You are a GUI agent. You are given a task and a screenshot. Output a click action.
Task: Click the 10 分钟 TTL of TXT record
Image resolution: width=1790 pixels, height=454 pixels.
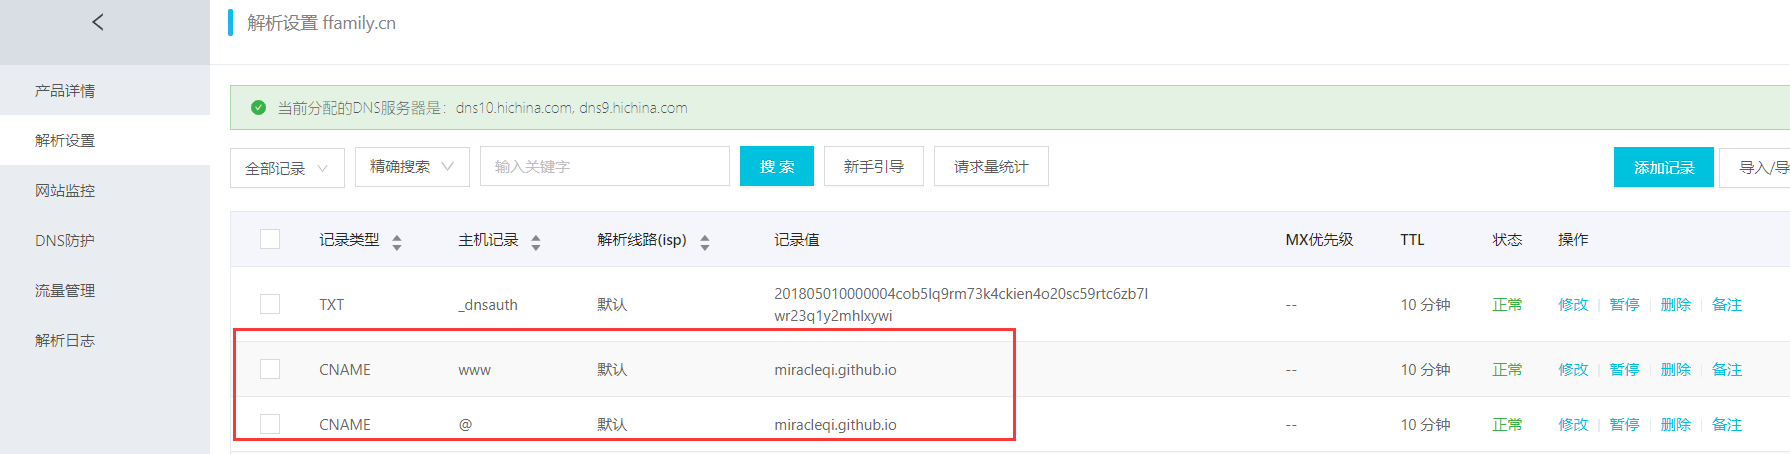tap(1425, 305)
